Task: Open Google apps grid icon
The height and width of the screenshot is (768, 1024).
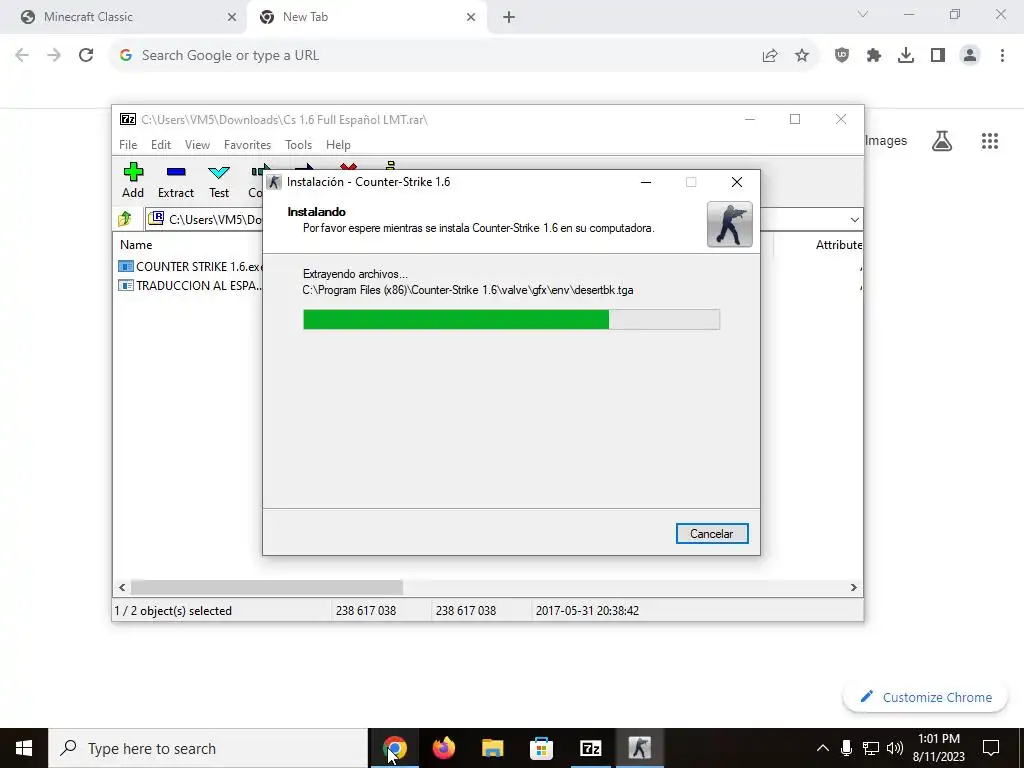Action: click(990, 140)
